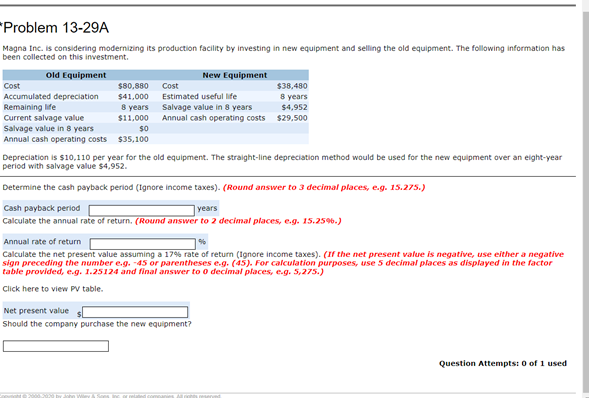Select the 'New Equipment' table header
Image resolution: width=589 pixels, height=398 pixels.
click(x=235, y=75)
